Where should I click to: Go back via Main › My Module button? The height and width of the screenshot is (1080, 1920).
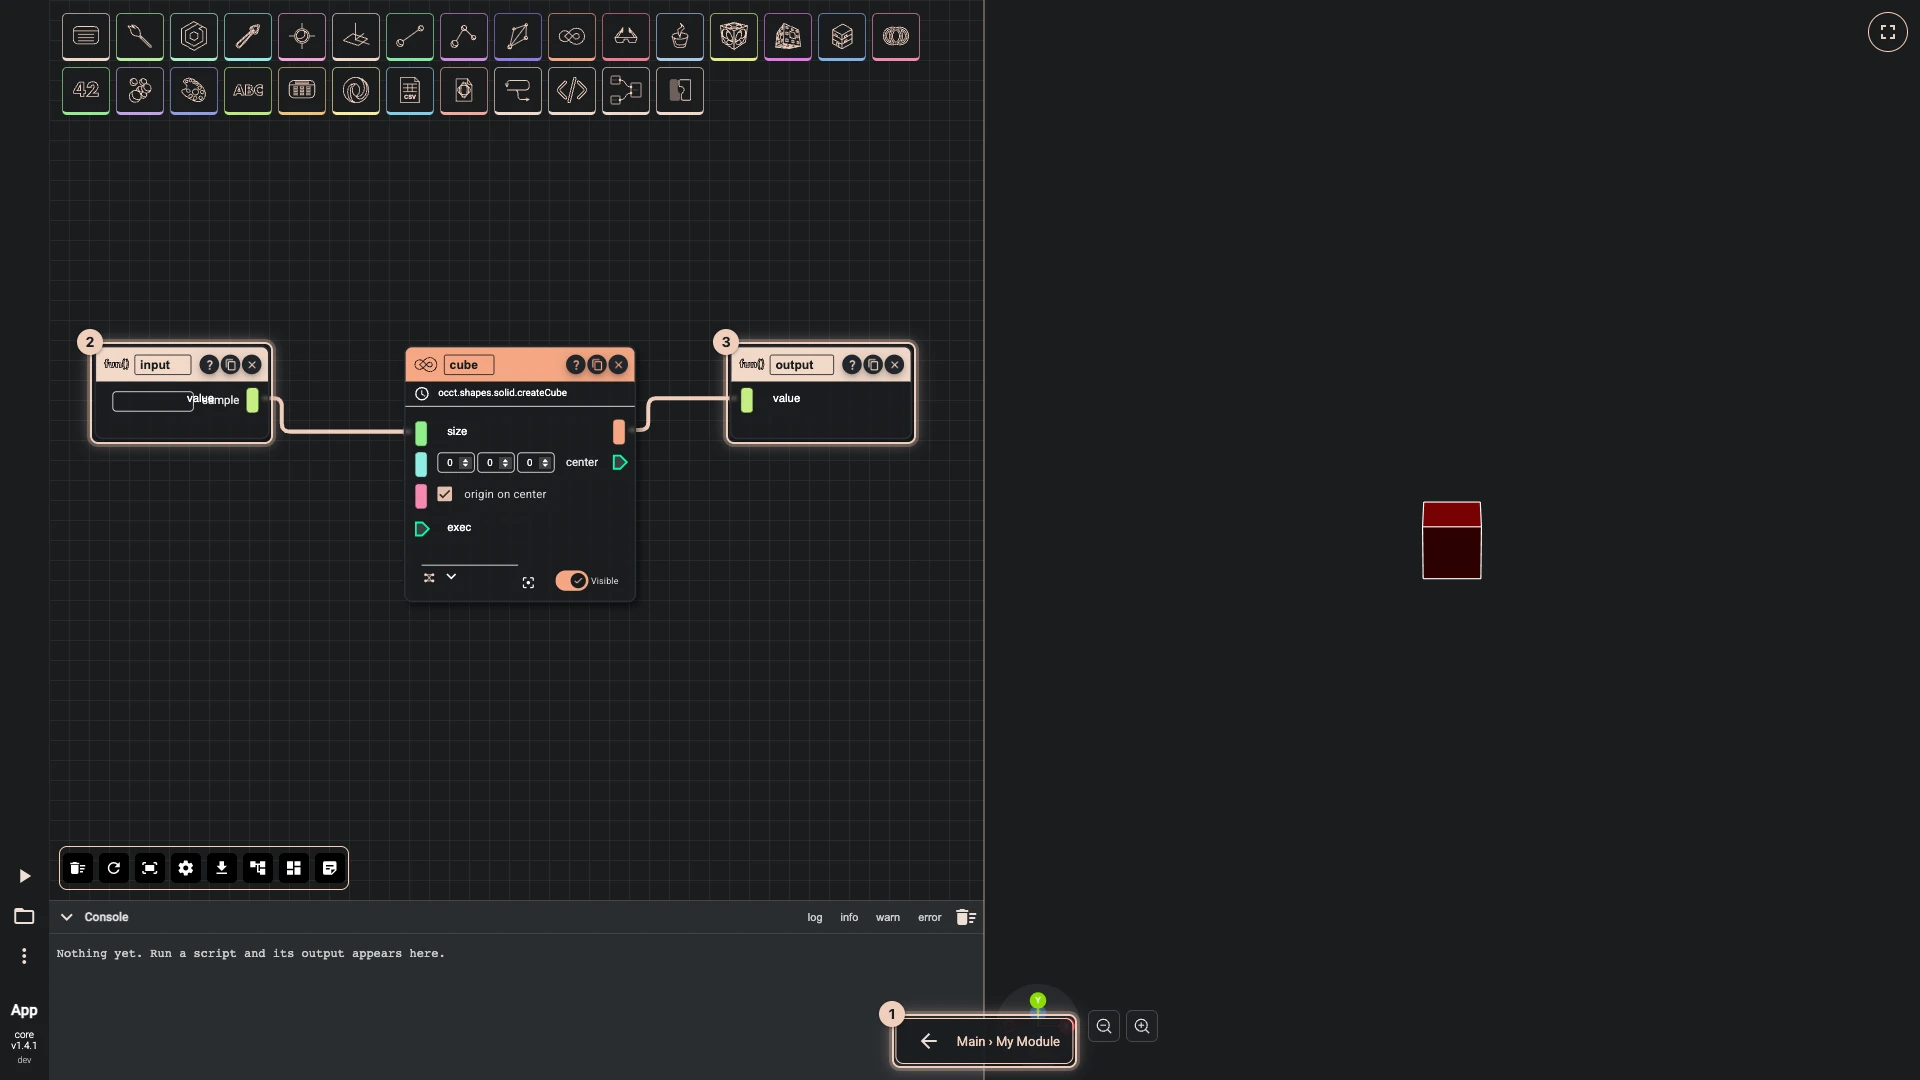point(985,1041)
